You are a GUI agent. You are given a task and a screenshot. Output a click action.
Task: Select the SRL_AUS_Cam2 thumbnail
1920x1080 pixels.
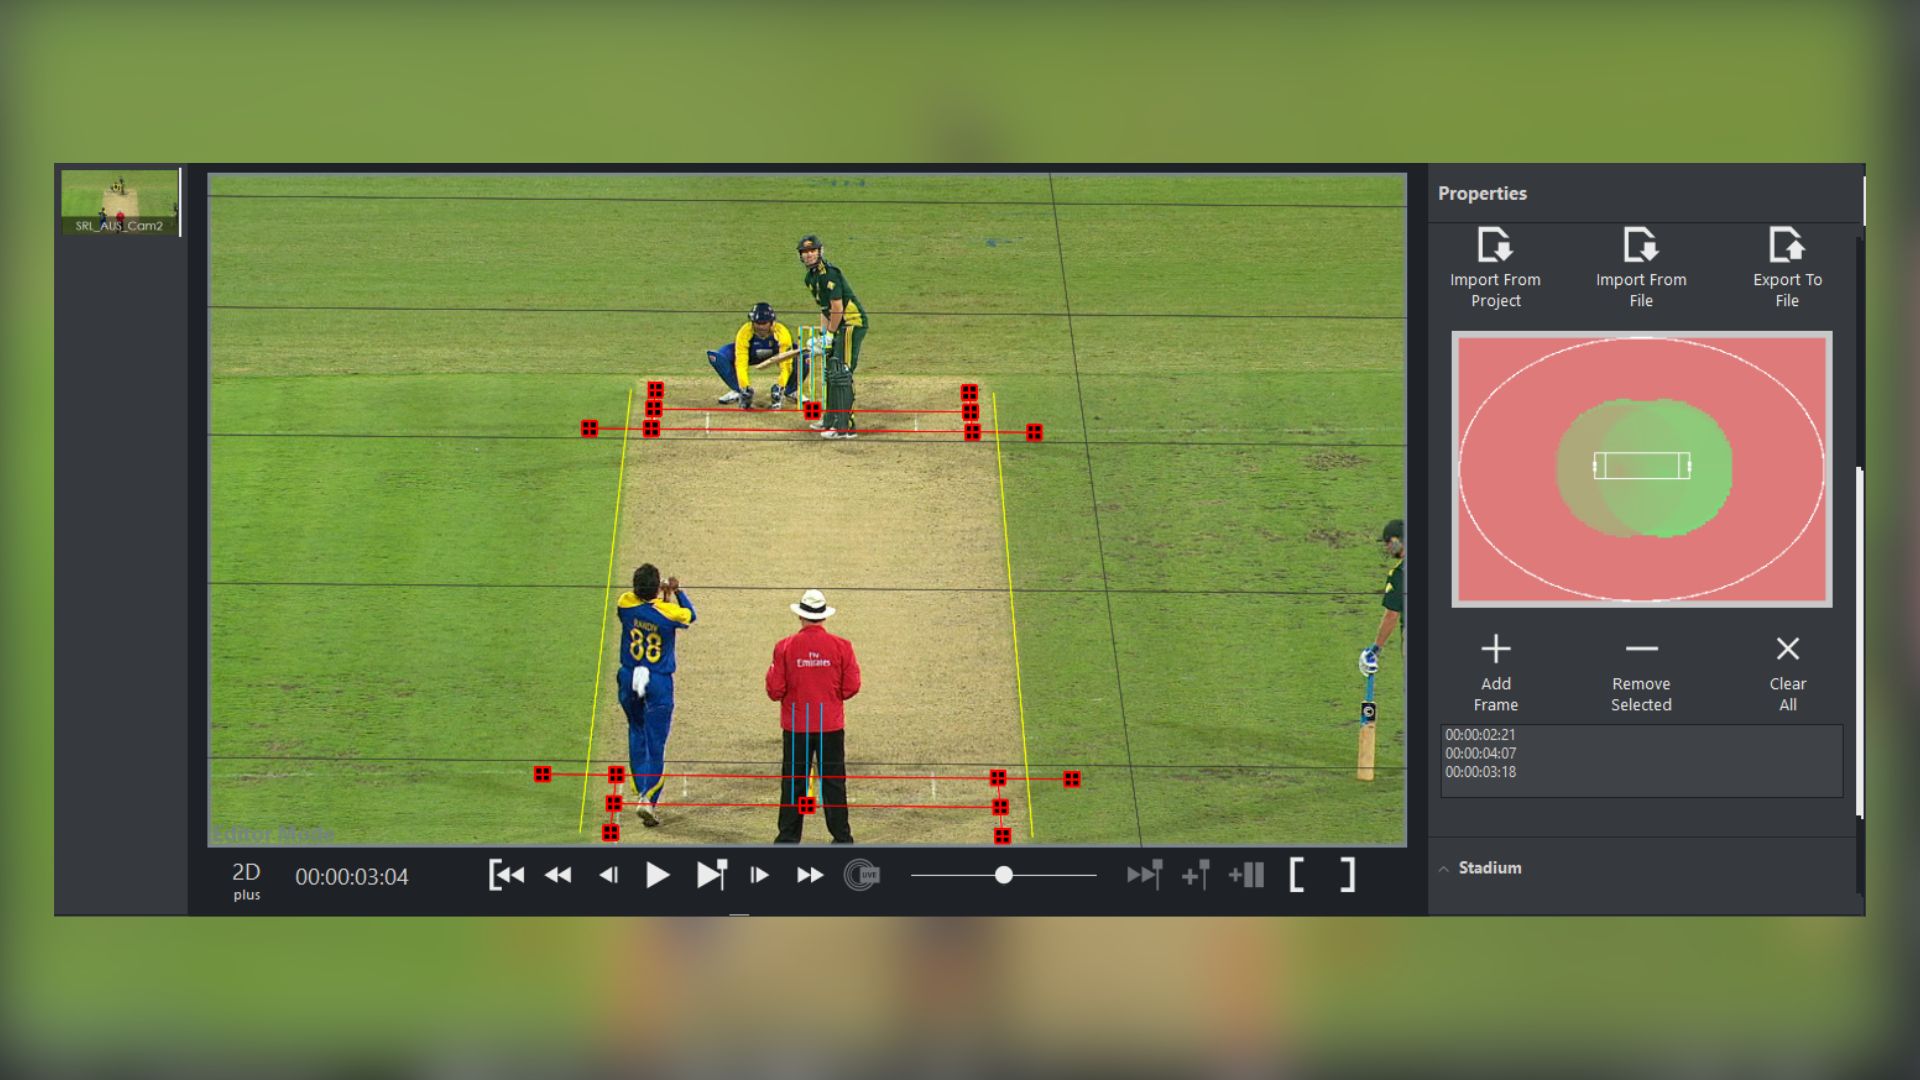pos(119,202)
